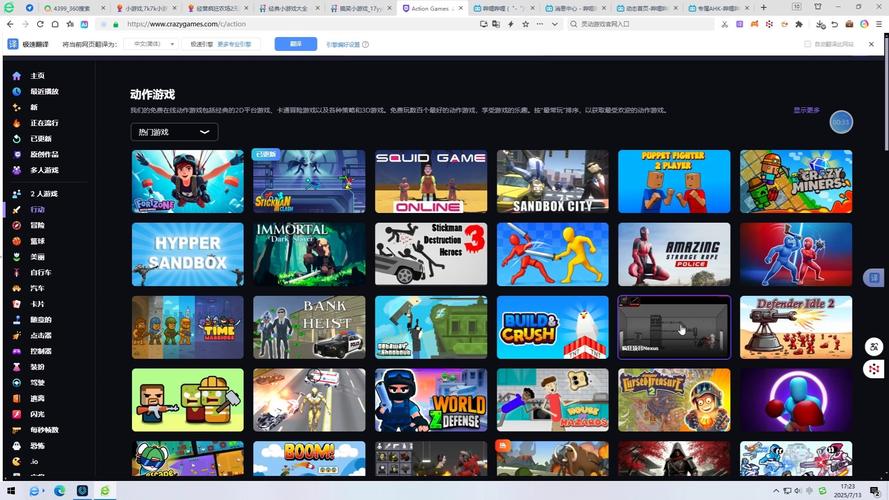Switch to the 4399_360搜索 browser tab
Viewport: 889px width, 500px height.
pos(71,8)
